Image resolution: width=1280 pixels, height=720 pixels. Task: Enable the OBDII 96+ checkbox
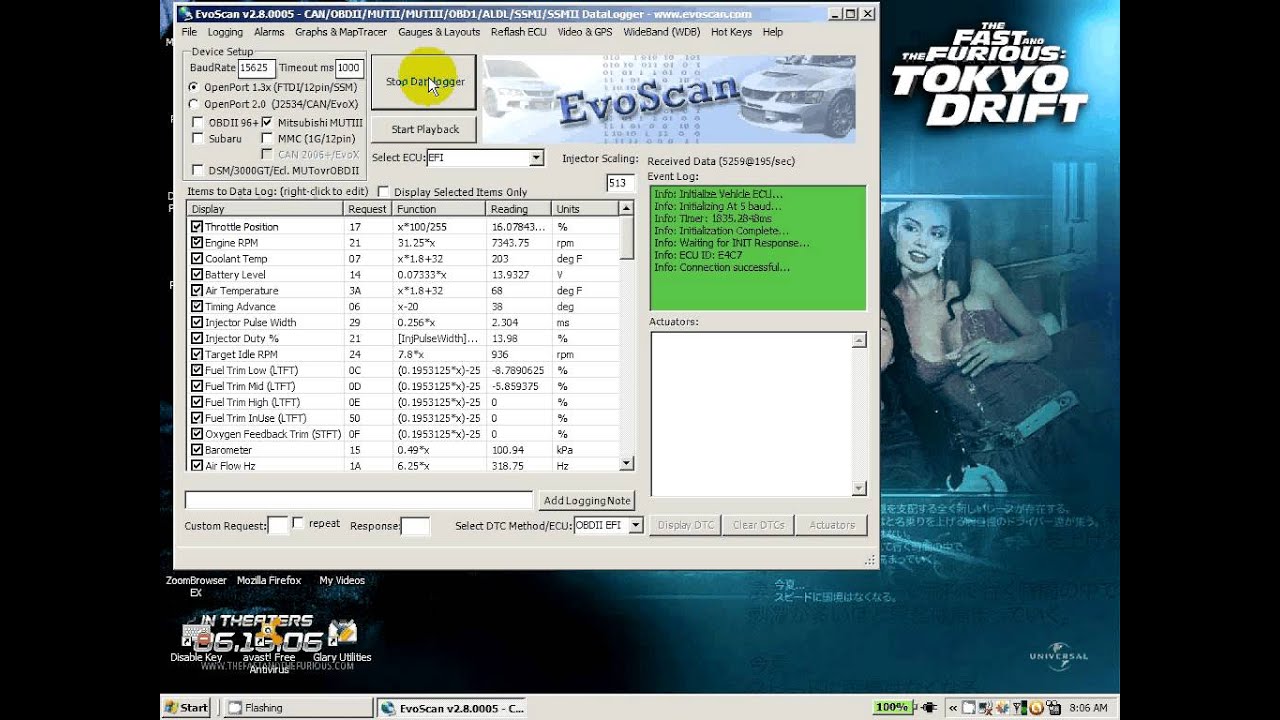[x=198, y=122]
